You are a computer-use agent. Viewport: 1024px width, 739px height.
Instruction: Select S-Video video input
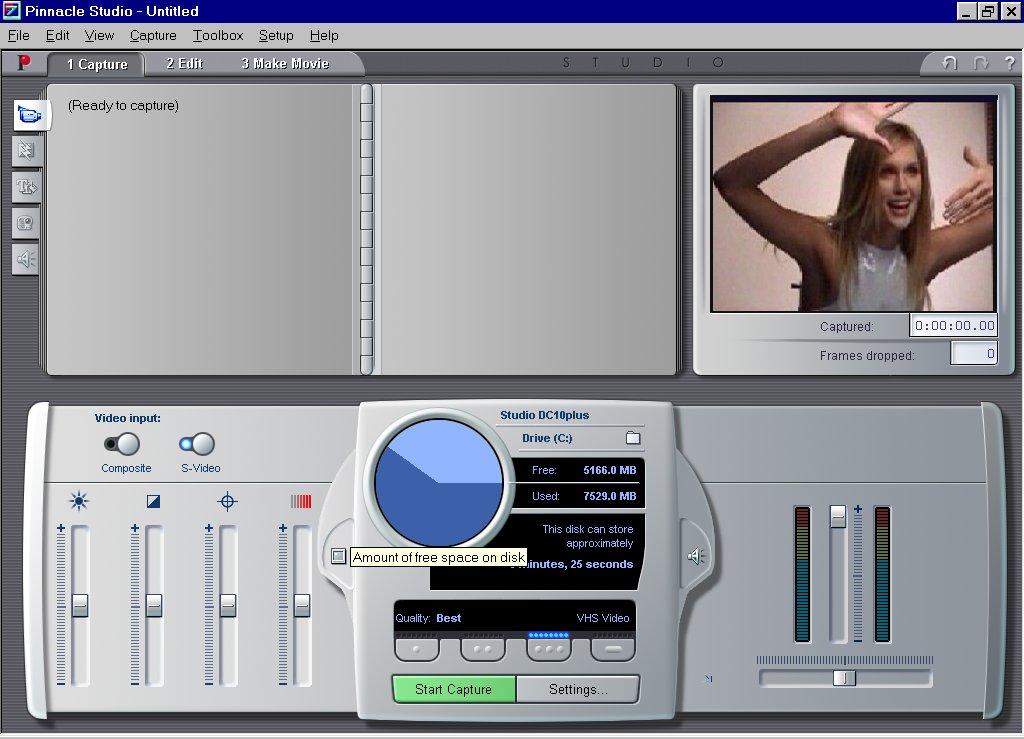tap(197, 444)
